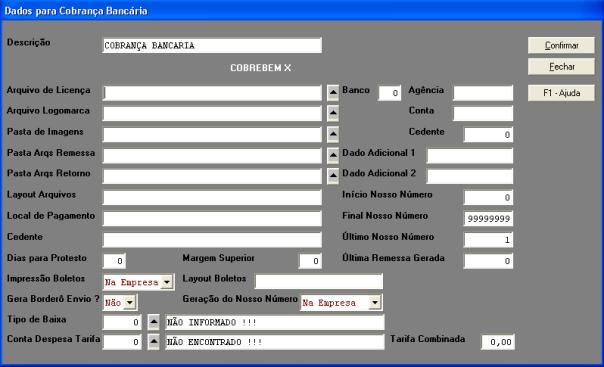Click the Dado Adicional 1 field
Screen dimensions: 604x367
click(x=470, y=156)
